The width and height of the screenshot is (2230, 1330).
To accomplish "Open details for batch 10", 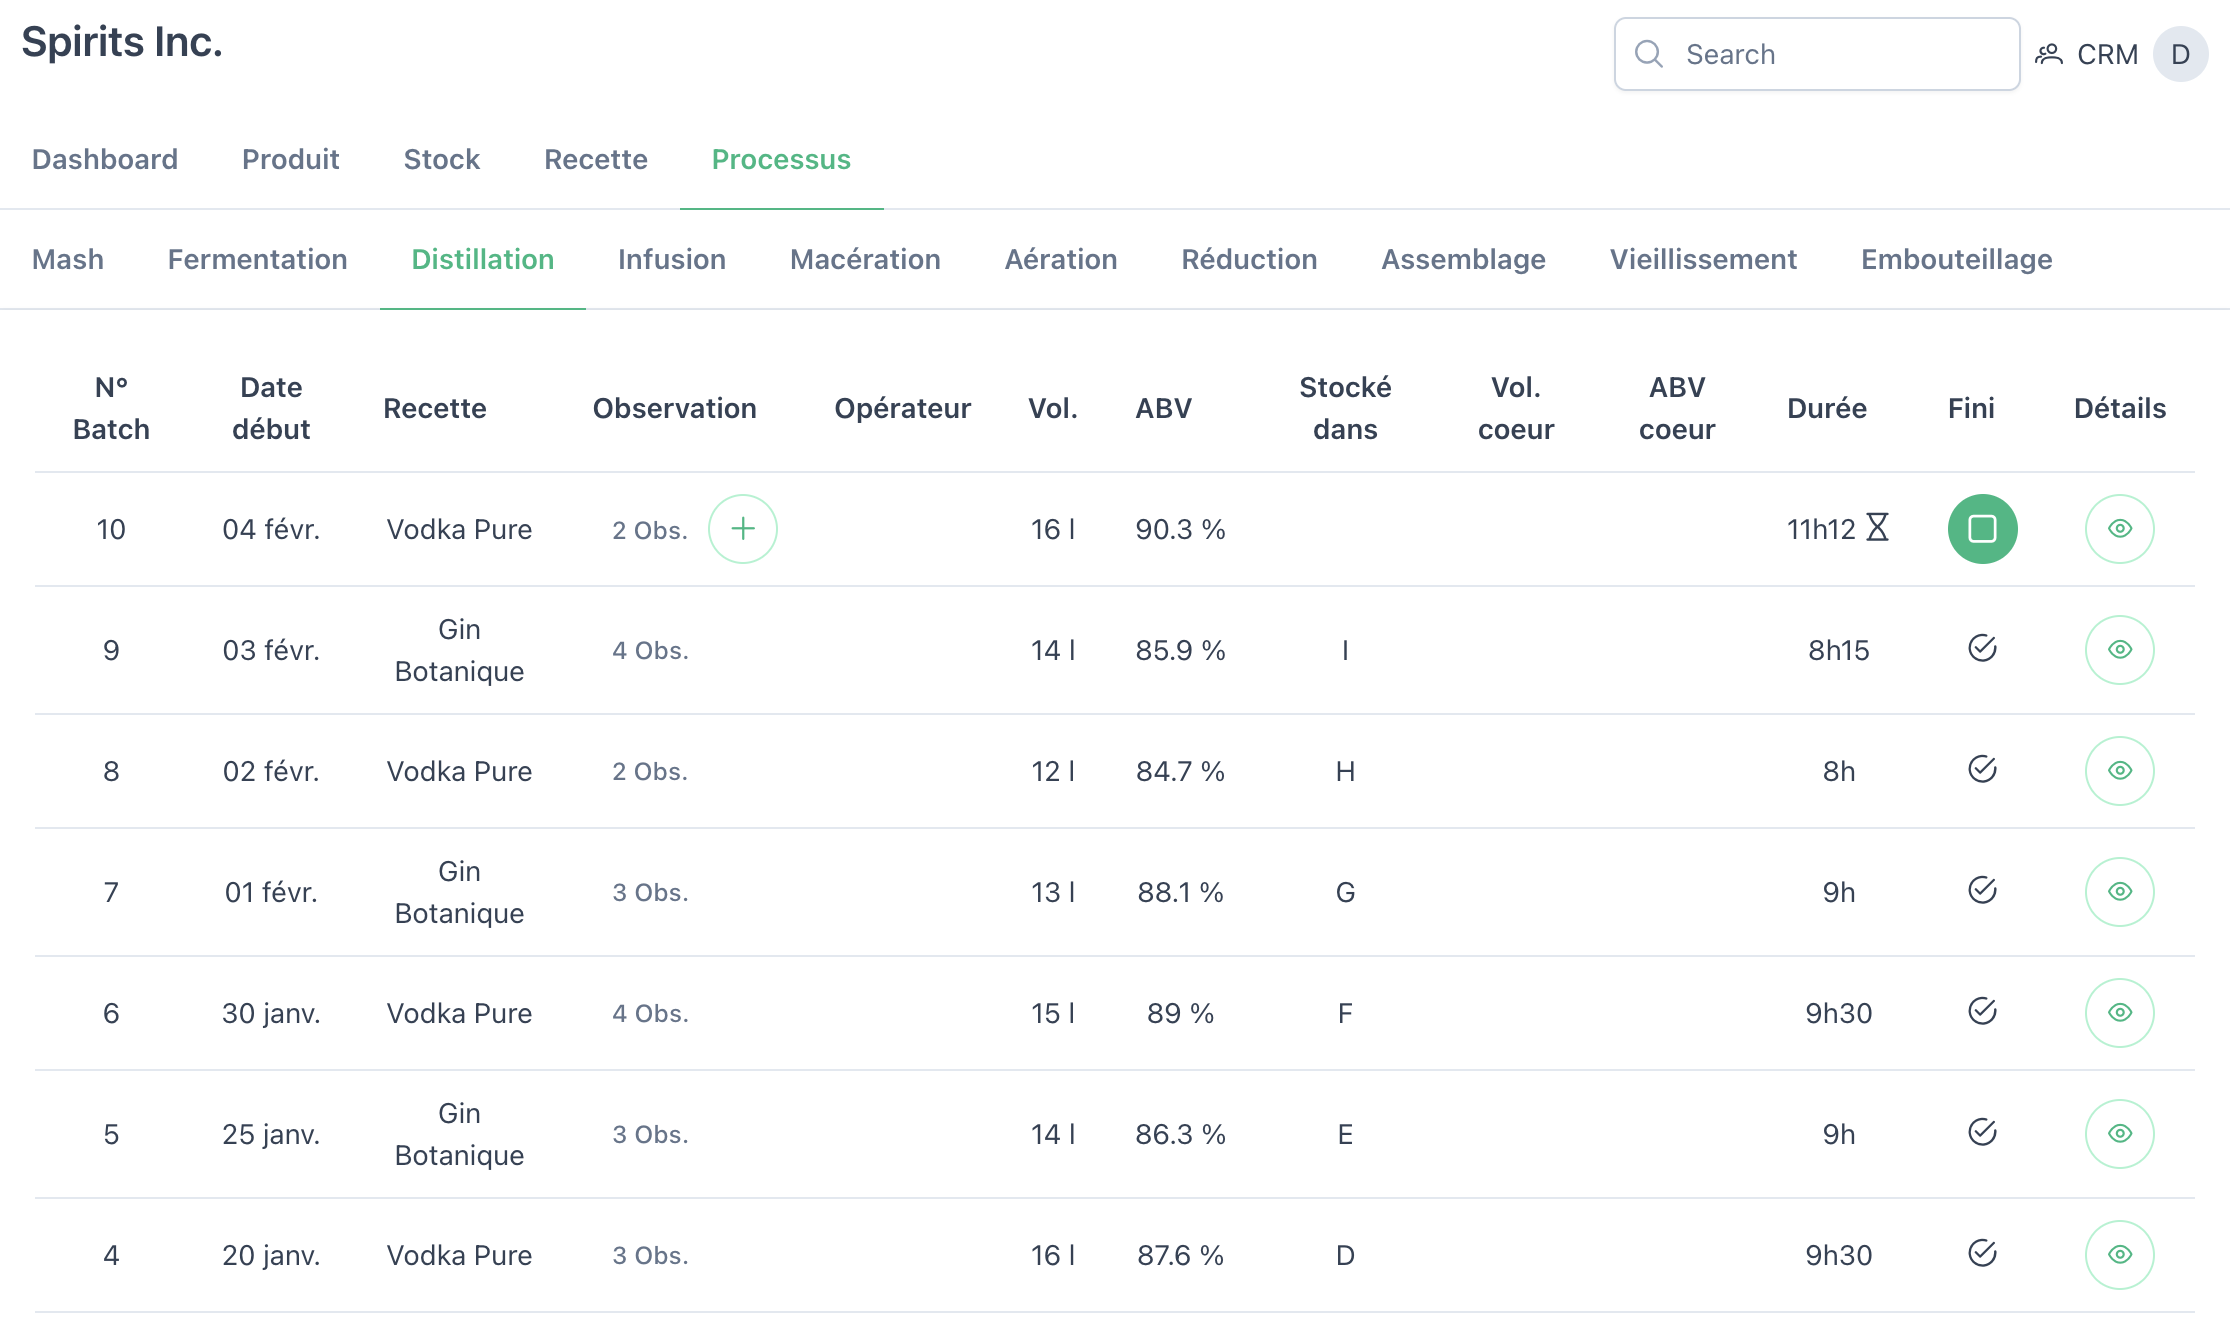I will tap(2119, 529).
